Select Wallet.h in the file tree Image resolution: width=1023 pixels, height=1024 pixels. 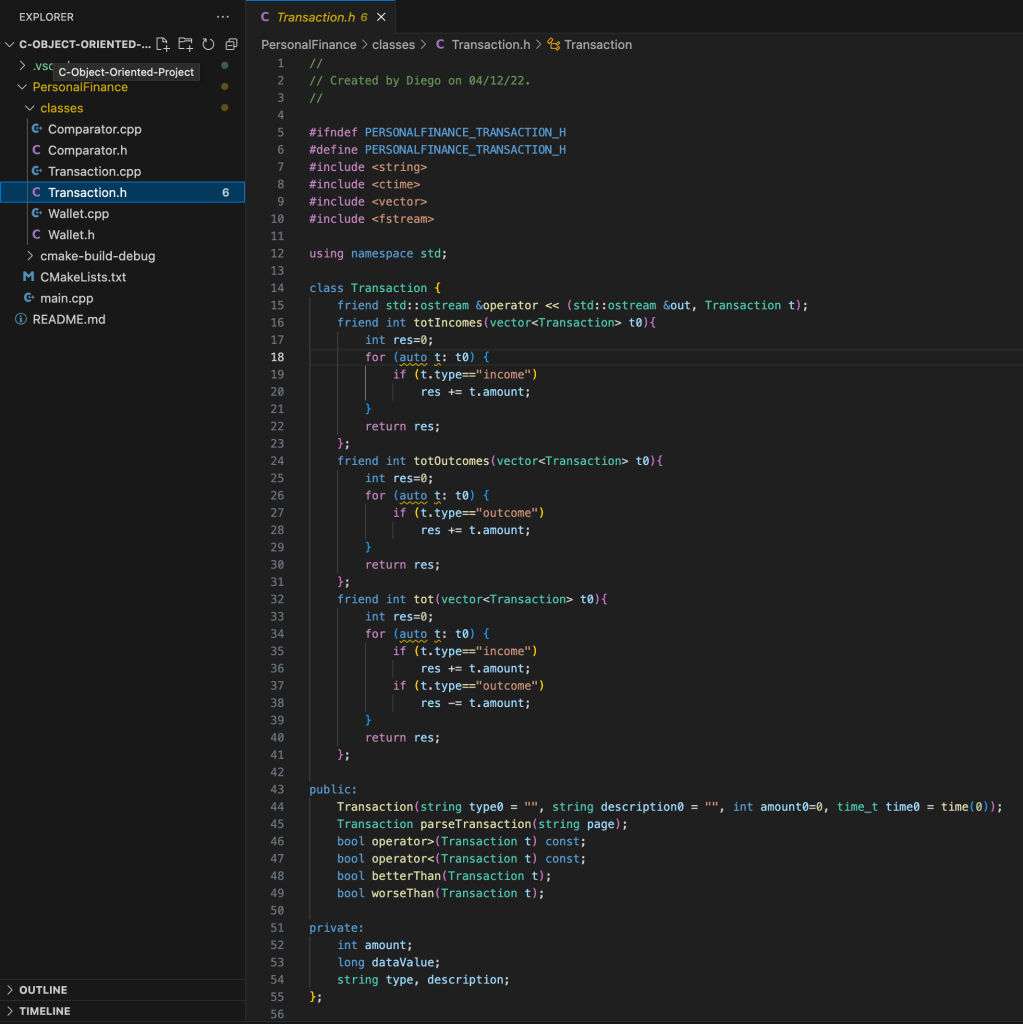[71, 235]
